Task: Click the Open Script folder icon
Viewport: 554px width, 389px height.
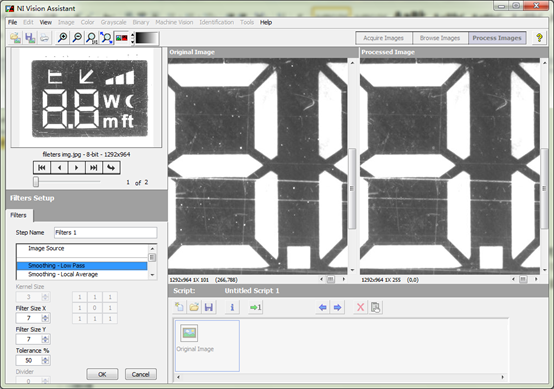Action: tap(194, 307)
